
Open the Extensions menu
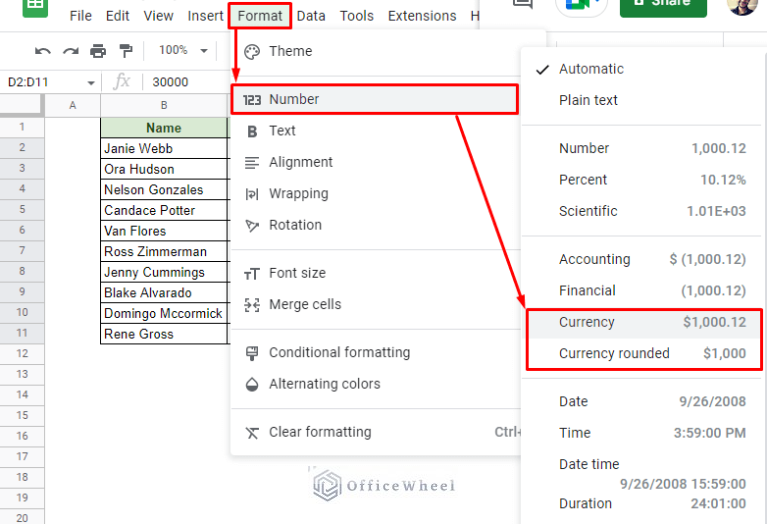[422, 16]
